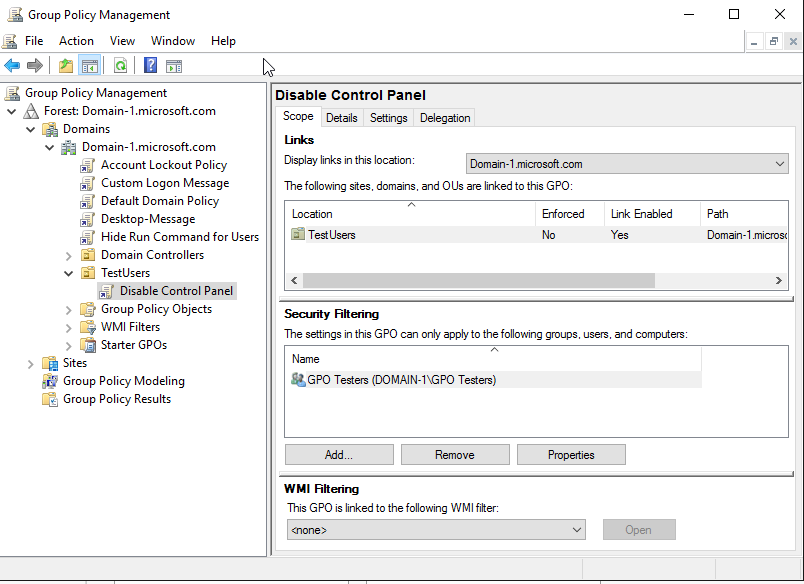
Task: Sort links by the Enforced column header
Action: coord(570,214)
